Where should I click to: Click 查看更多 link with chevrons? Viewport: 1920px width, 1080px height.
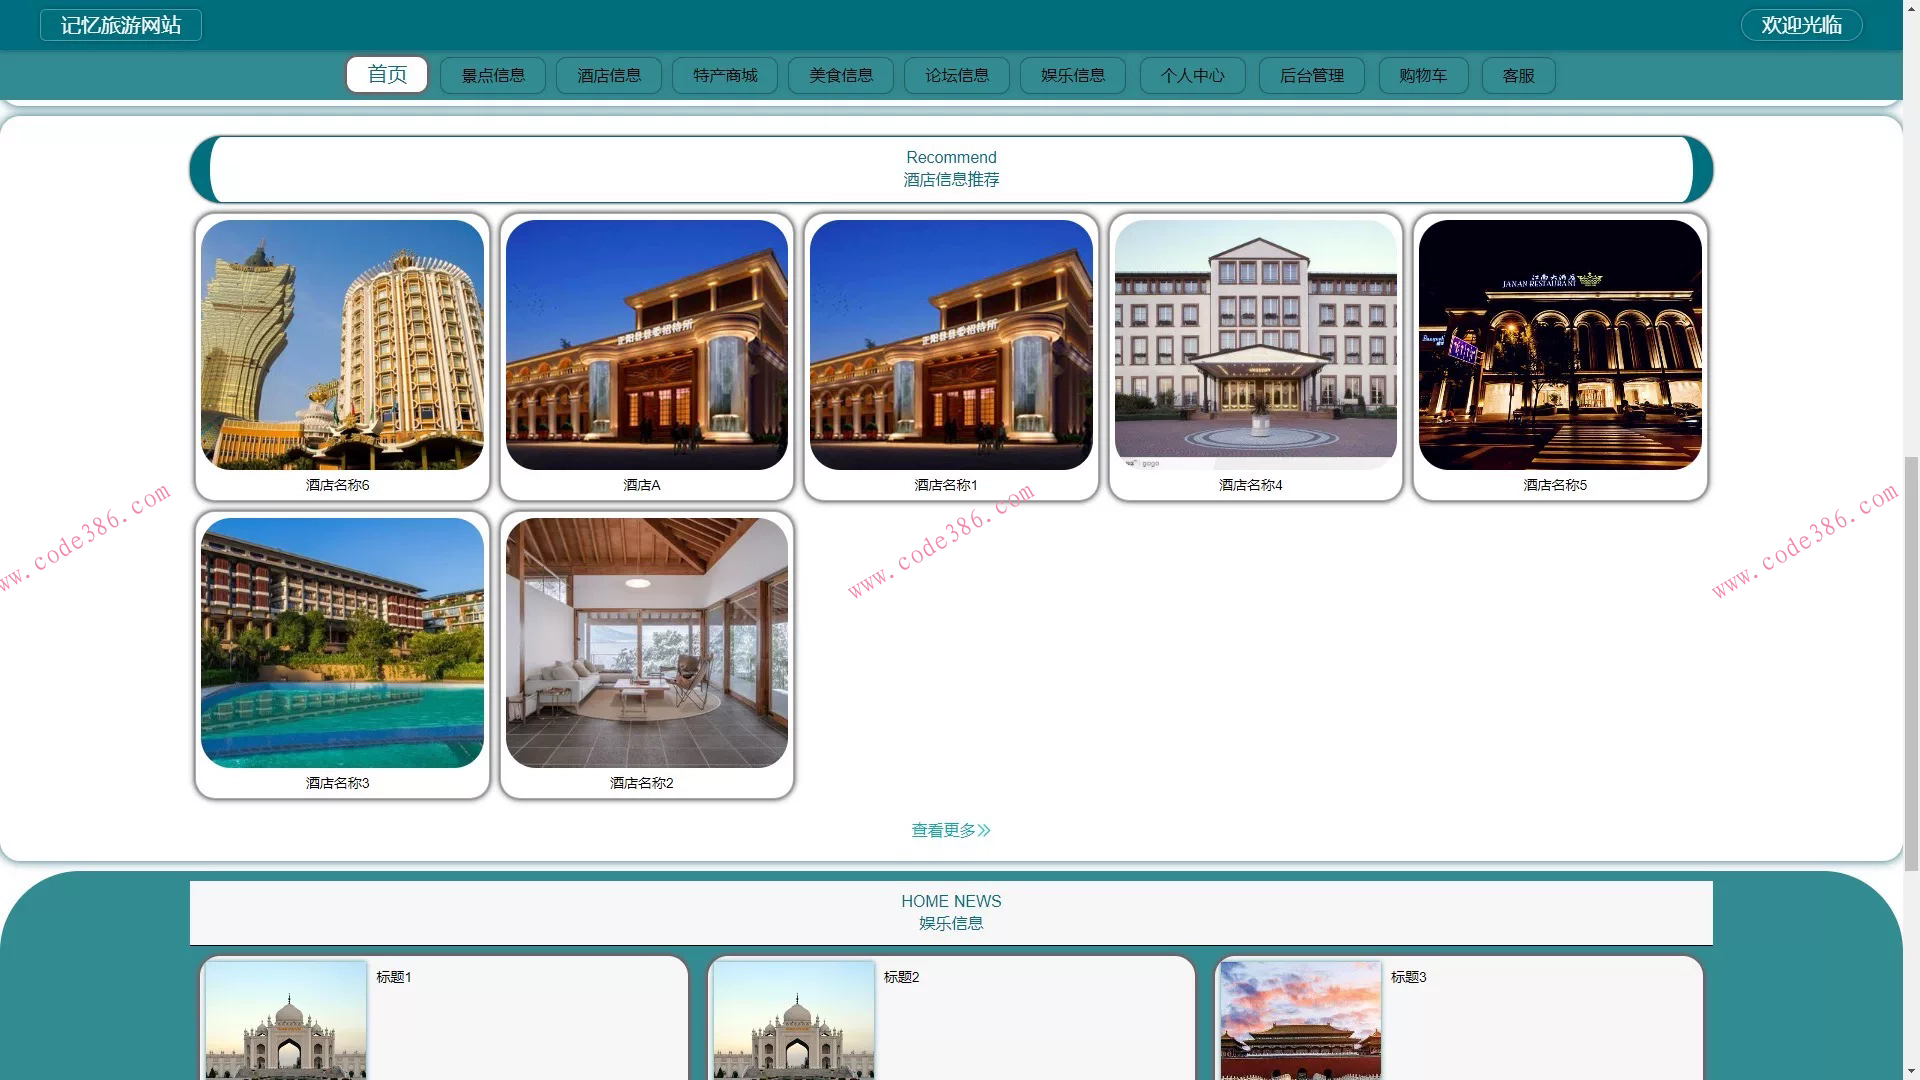tap(950, 830)
